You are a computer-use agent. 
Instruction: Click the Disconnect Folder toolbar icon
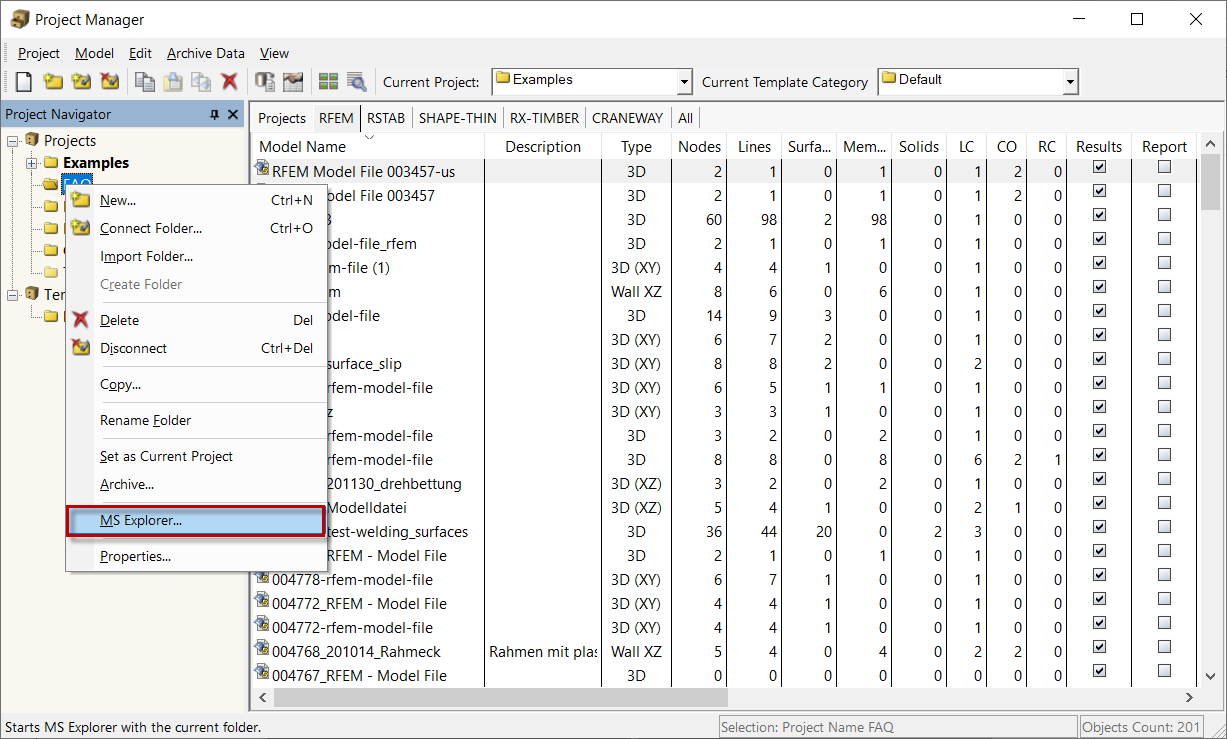point(110,81)
